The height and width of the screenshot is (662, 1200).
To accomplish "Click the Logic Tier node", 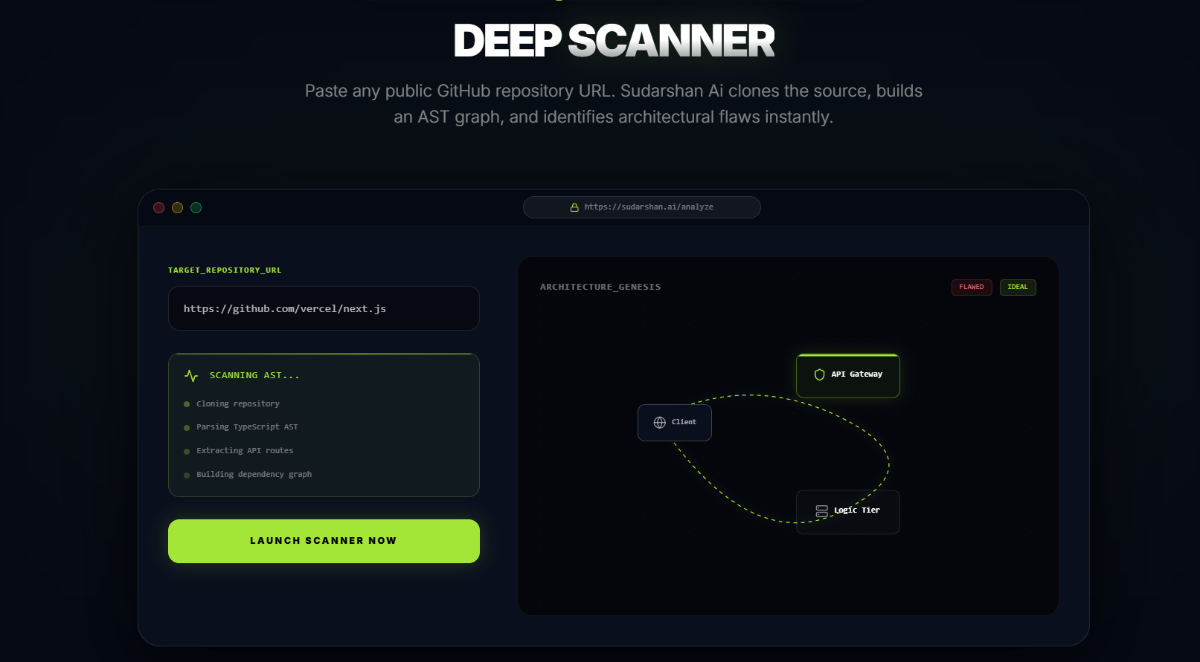I will pyautogui.click(x=848, y=511).
